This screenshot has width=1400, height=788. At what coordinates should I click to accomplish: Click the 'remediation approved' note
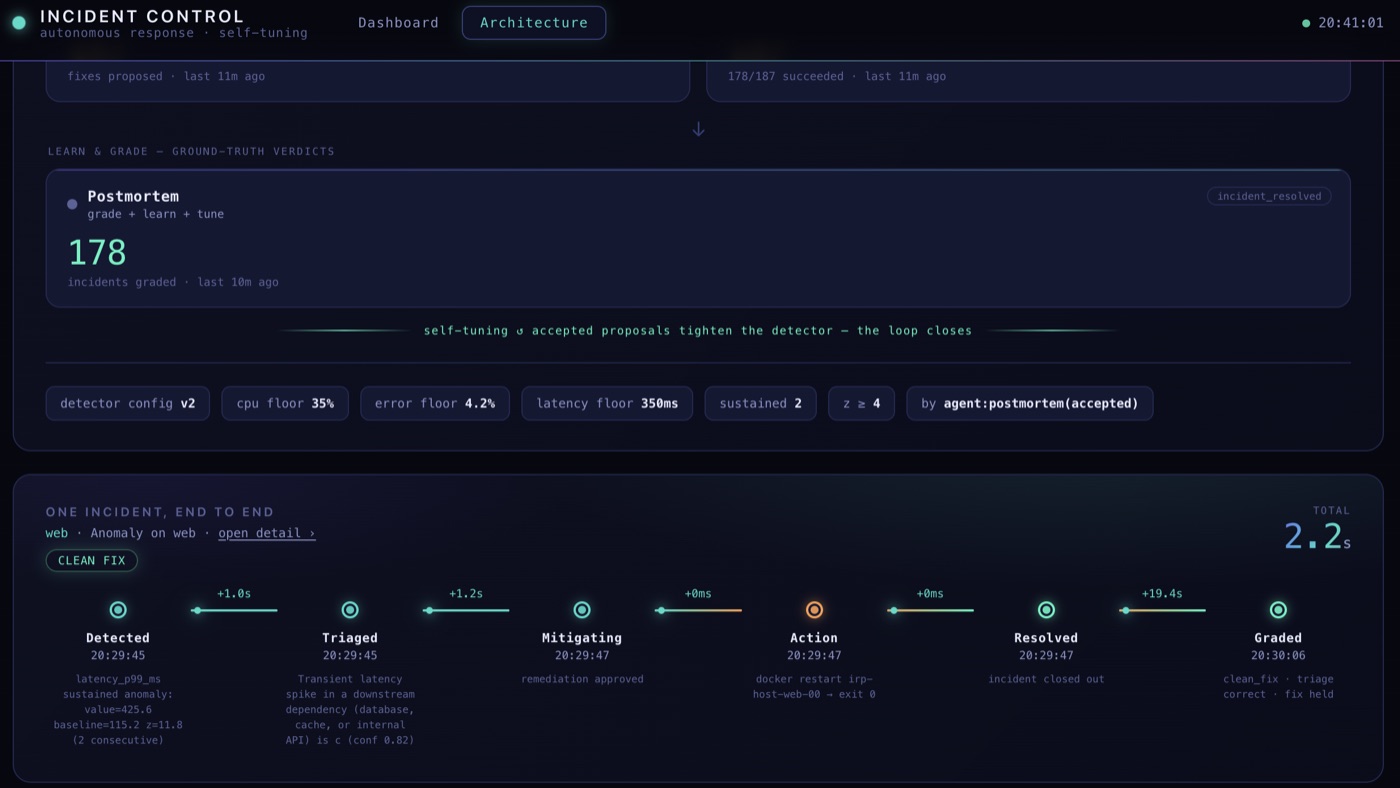click(x=582, y=679)
